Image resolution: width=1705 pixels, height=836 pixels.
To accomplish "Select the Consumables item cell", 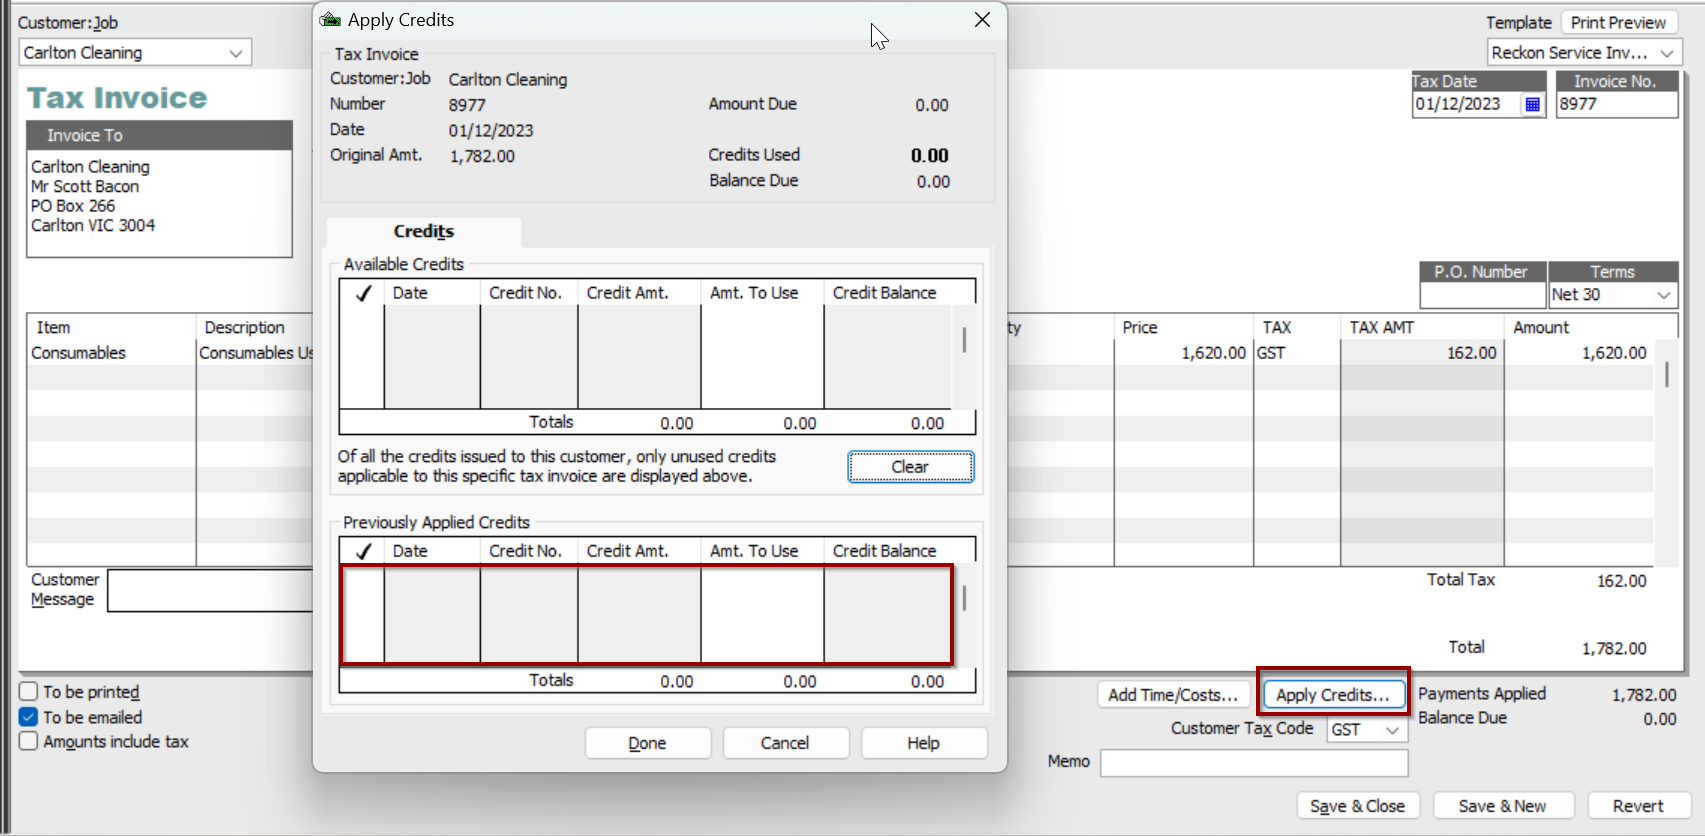I will click(x=111, y=353).
